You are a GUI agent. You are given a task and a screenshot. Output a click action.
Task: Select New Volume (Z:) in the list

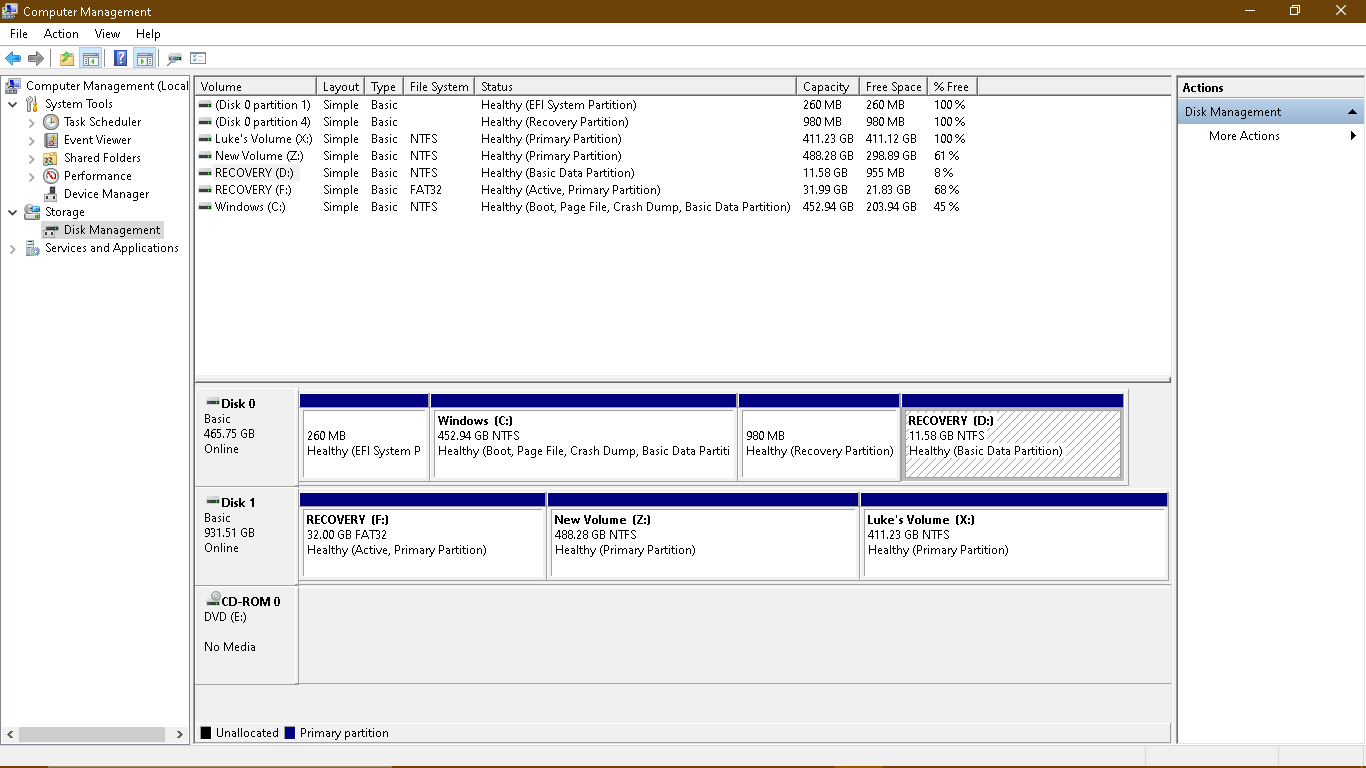point(584,156)
